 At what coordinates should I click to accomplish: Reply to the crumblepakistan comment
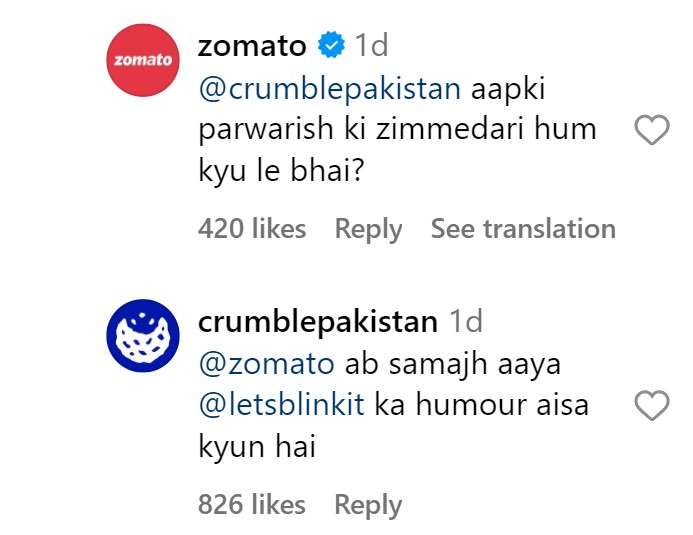pyautogui.click(x=368, y=505)
